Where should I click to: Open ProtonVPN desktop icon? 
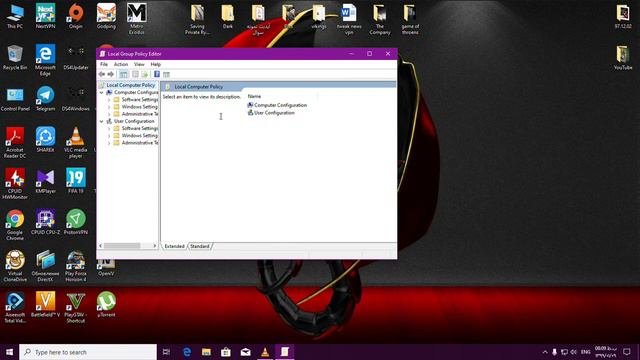(x=76, y=223)
